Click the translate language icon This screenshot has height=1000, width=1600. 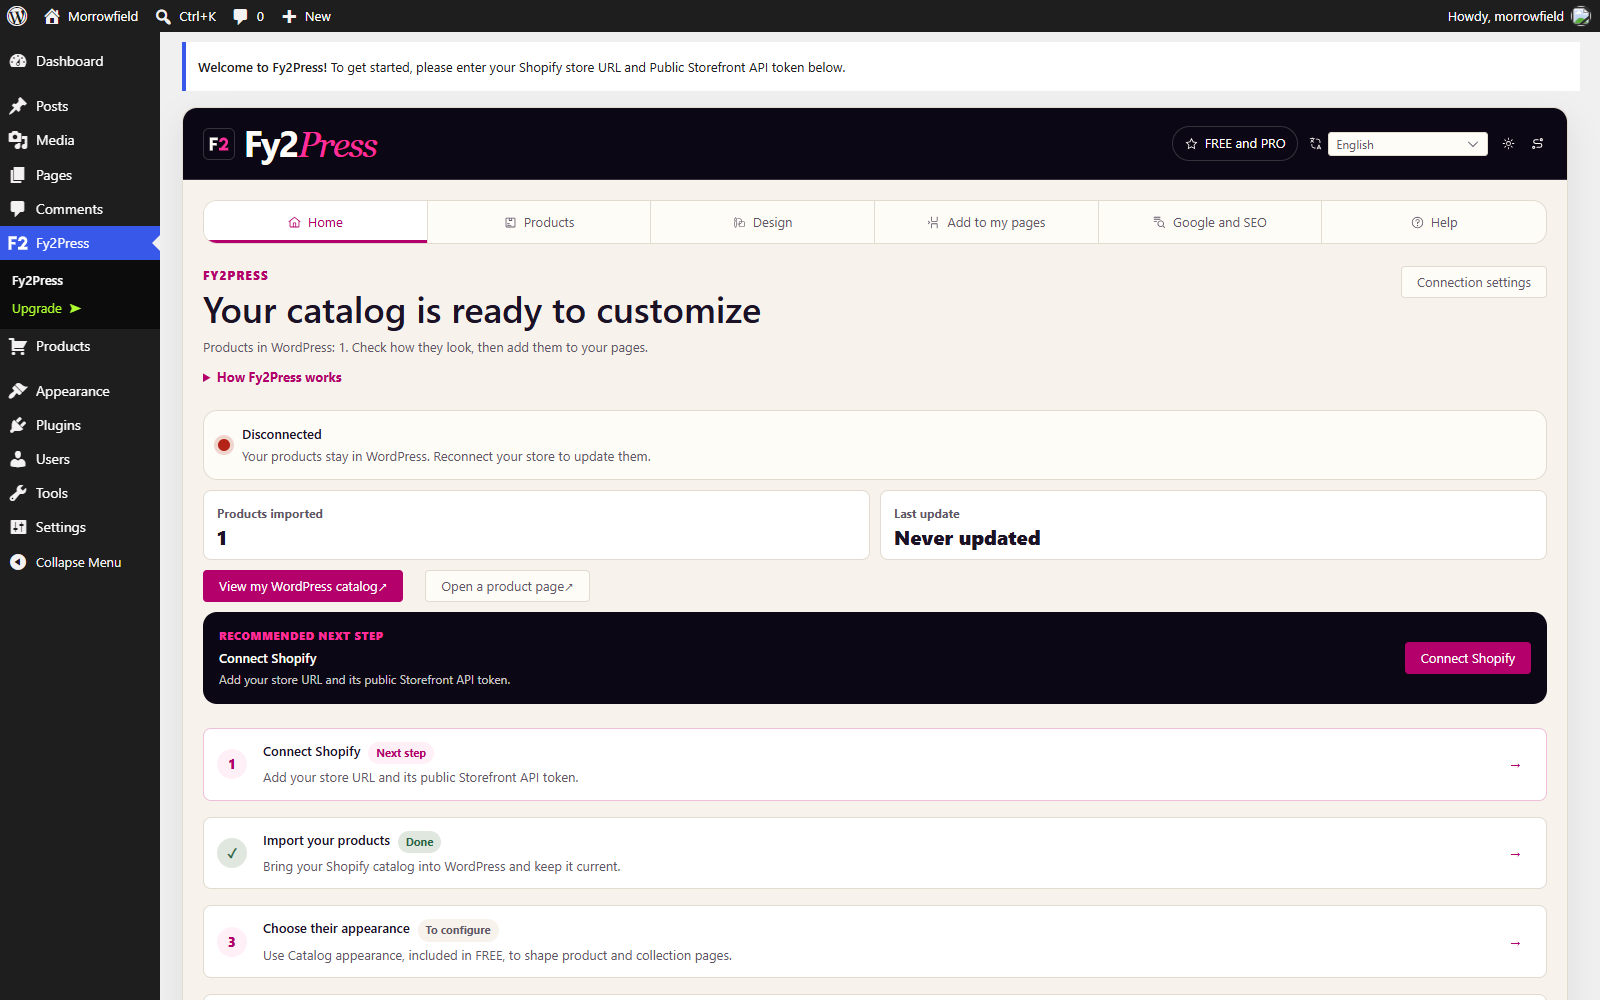[x=1315, y=144]
